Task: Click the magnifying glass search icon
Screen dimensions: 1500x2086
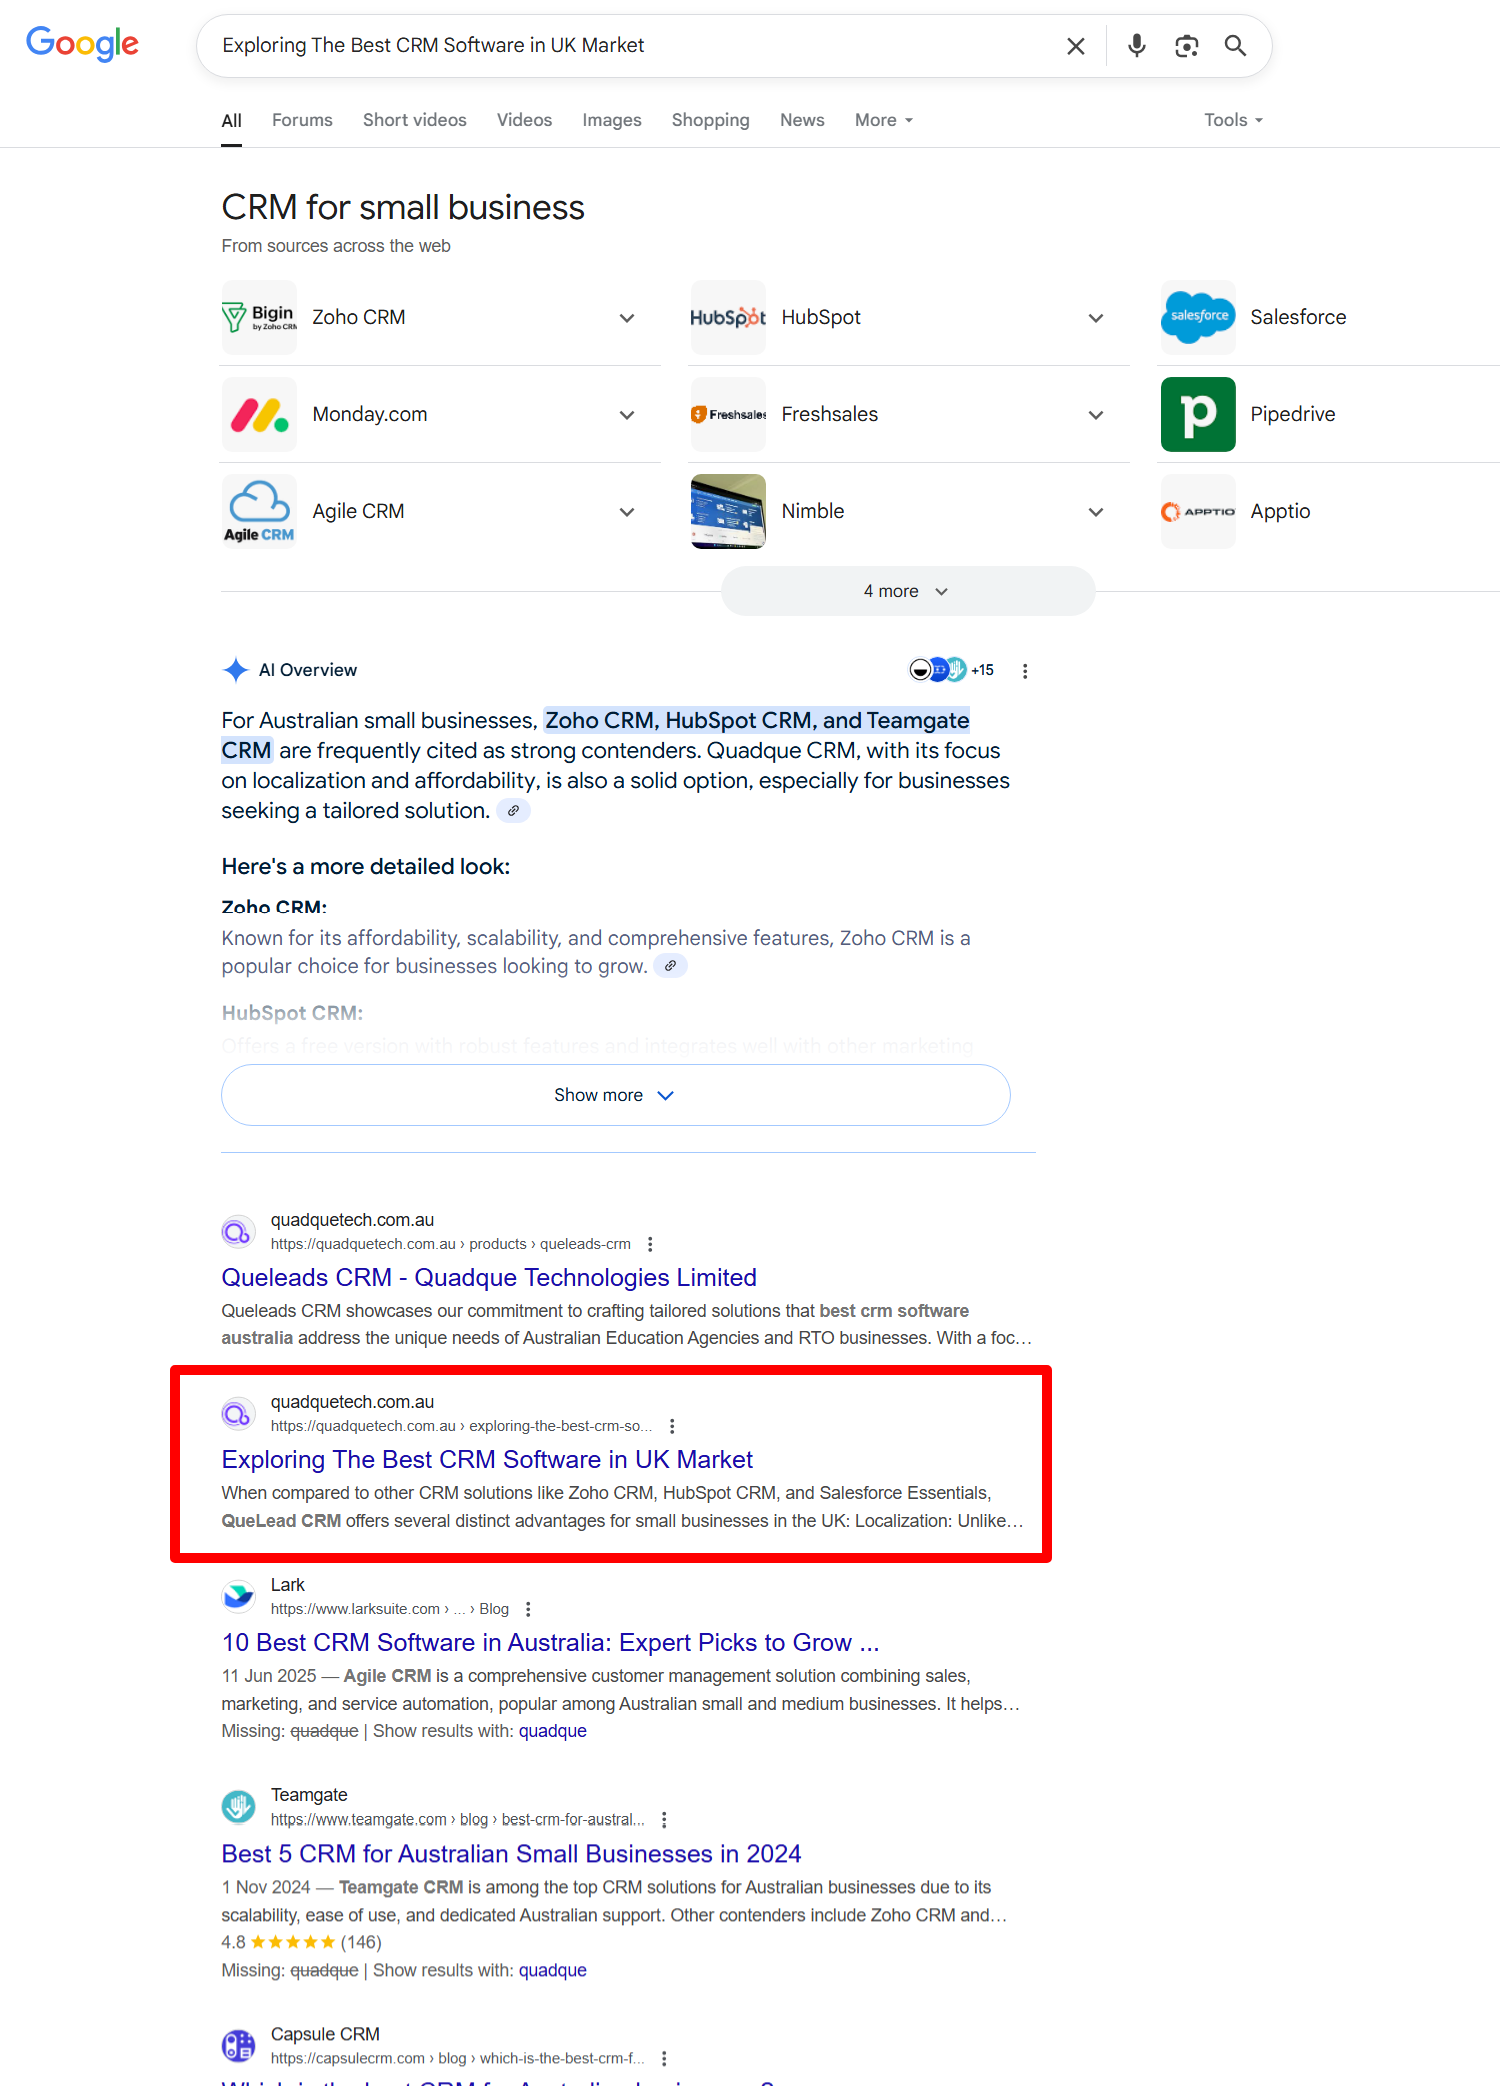Action: click(x=1235, y=46)
